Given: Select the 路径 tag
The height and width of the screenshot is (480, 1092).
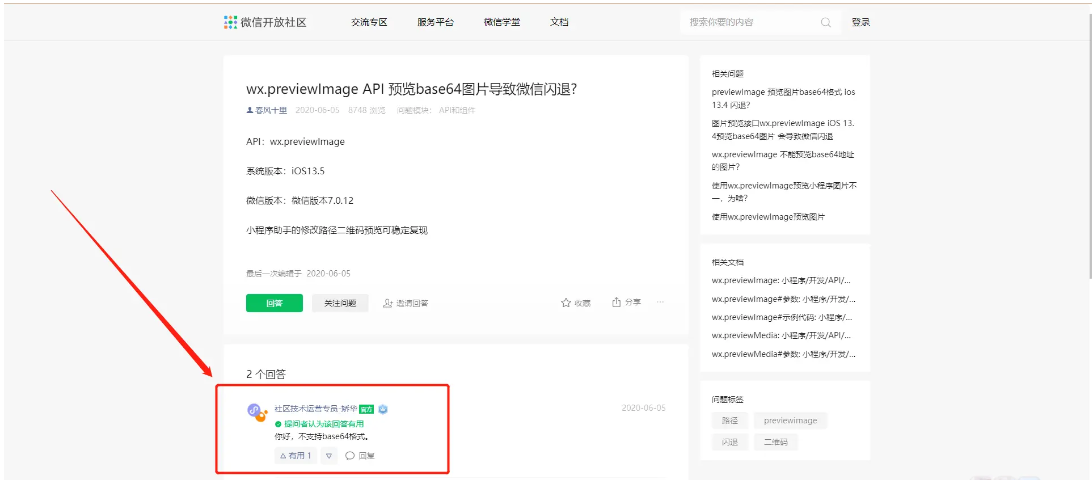Looking at the screenshot, I should pyautogui.click(x=729, y=420).
